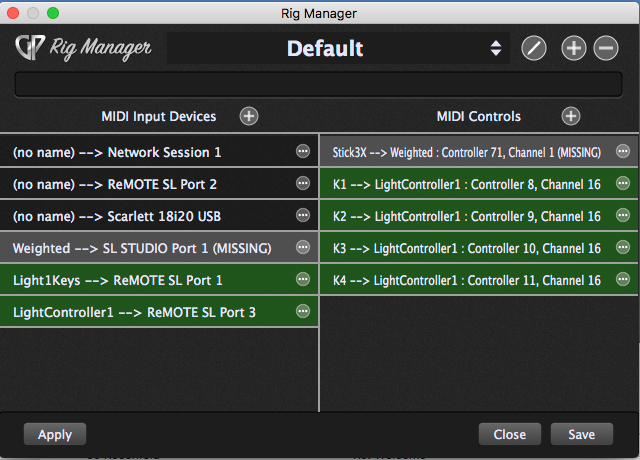Image resolution: width=640 pixels, height=460 pixels.
Task: Select the K3 Controller 10 row
Action: (x=466, y=248)
